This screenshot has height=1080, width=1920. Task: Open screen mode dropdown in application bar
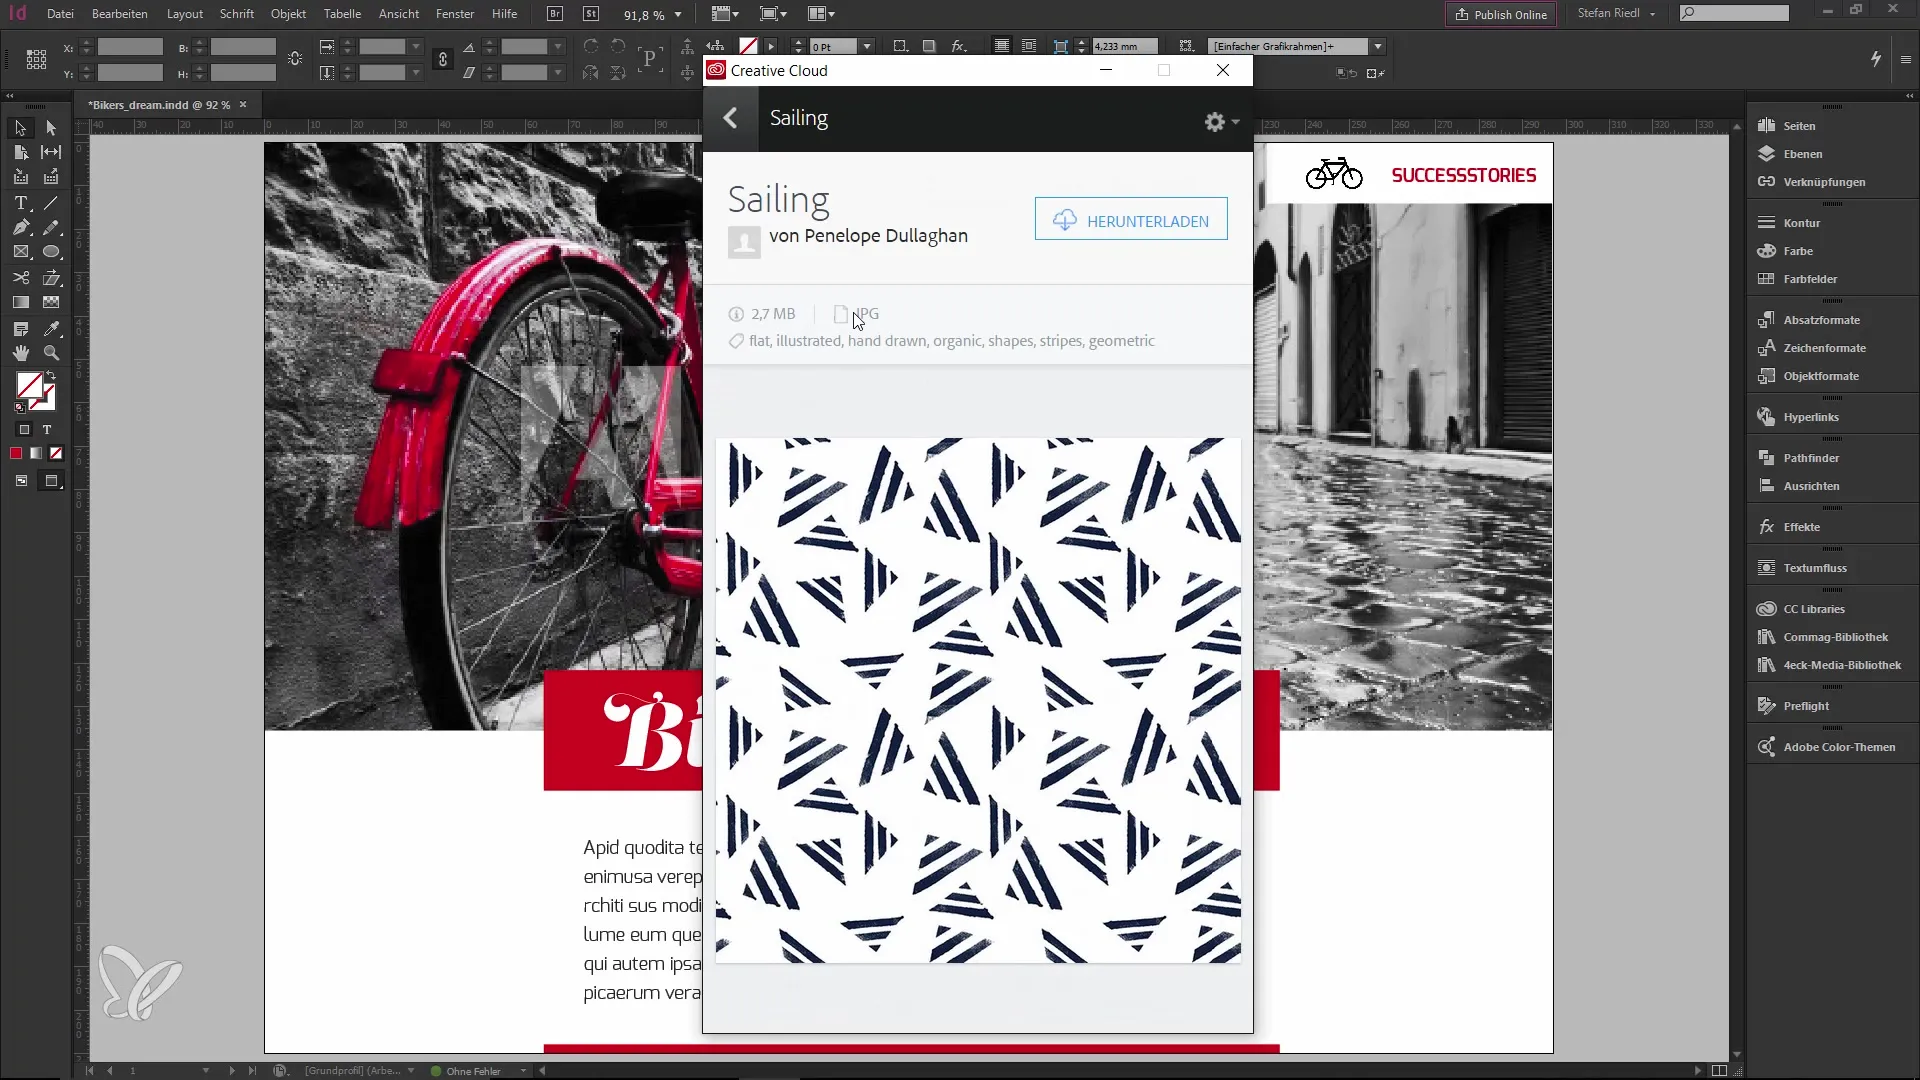(775, 14)
